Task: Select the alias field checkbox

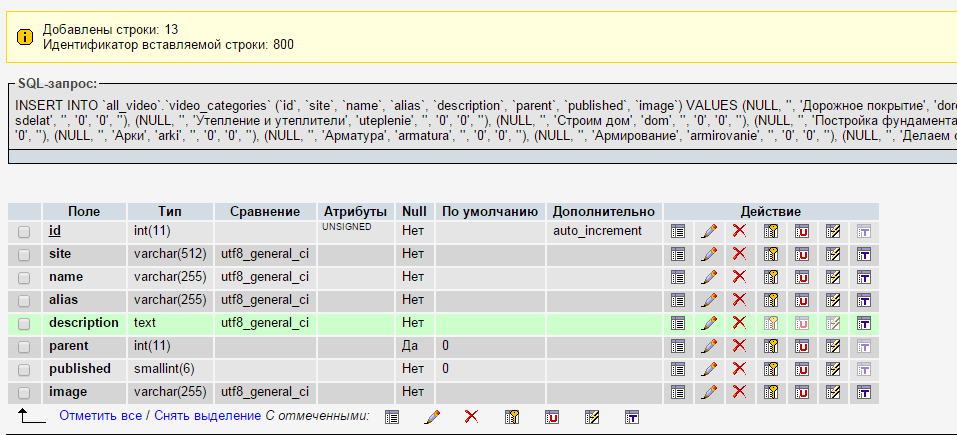Action: [x=24, y=301]
